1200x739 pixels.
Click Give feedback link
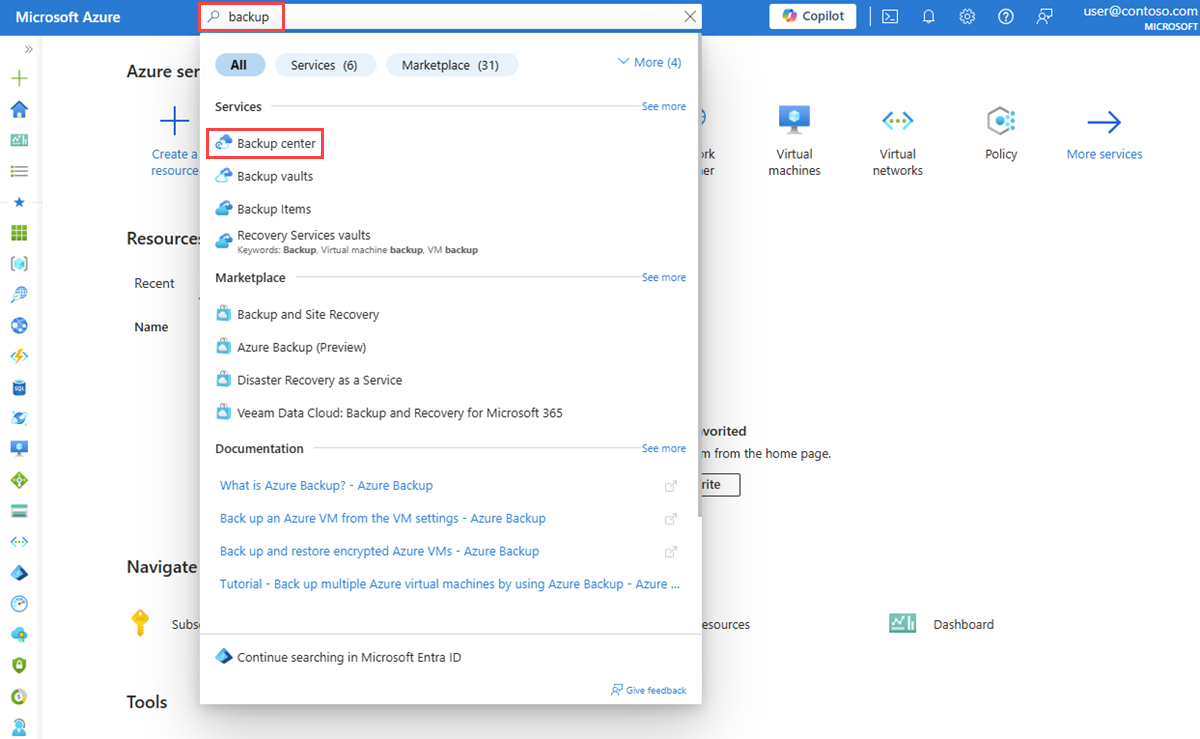click(648, 690)
